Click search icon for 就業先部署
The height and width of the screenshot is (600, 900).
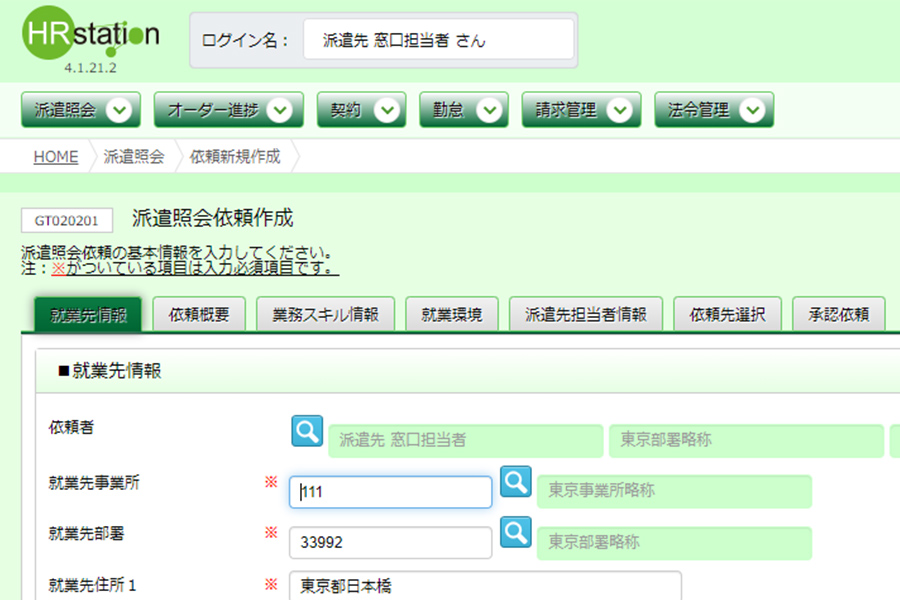[x=515, y=532]
